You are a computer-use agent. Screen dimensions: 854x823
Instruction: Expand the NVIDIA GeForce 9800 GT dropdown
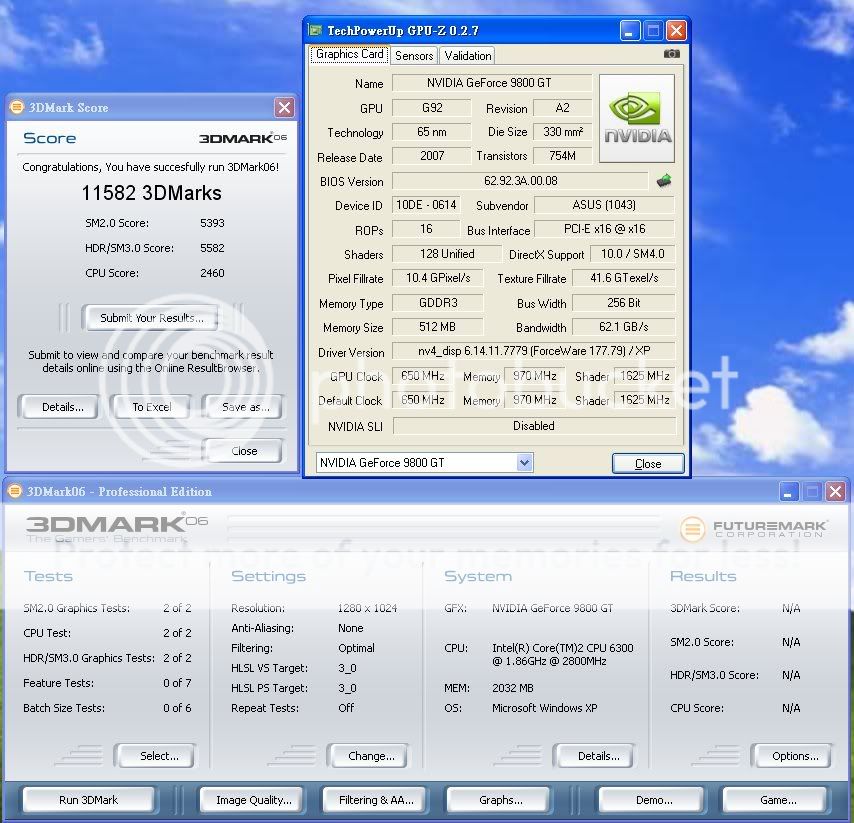click(524, 463)
